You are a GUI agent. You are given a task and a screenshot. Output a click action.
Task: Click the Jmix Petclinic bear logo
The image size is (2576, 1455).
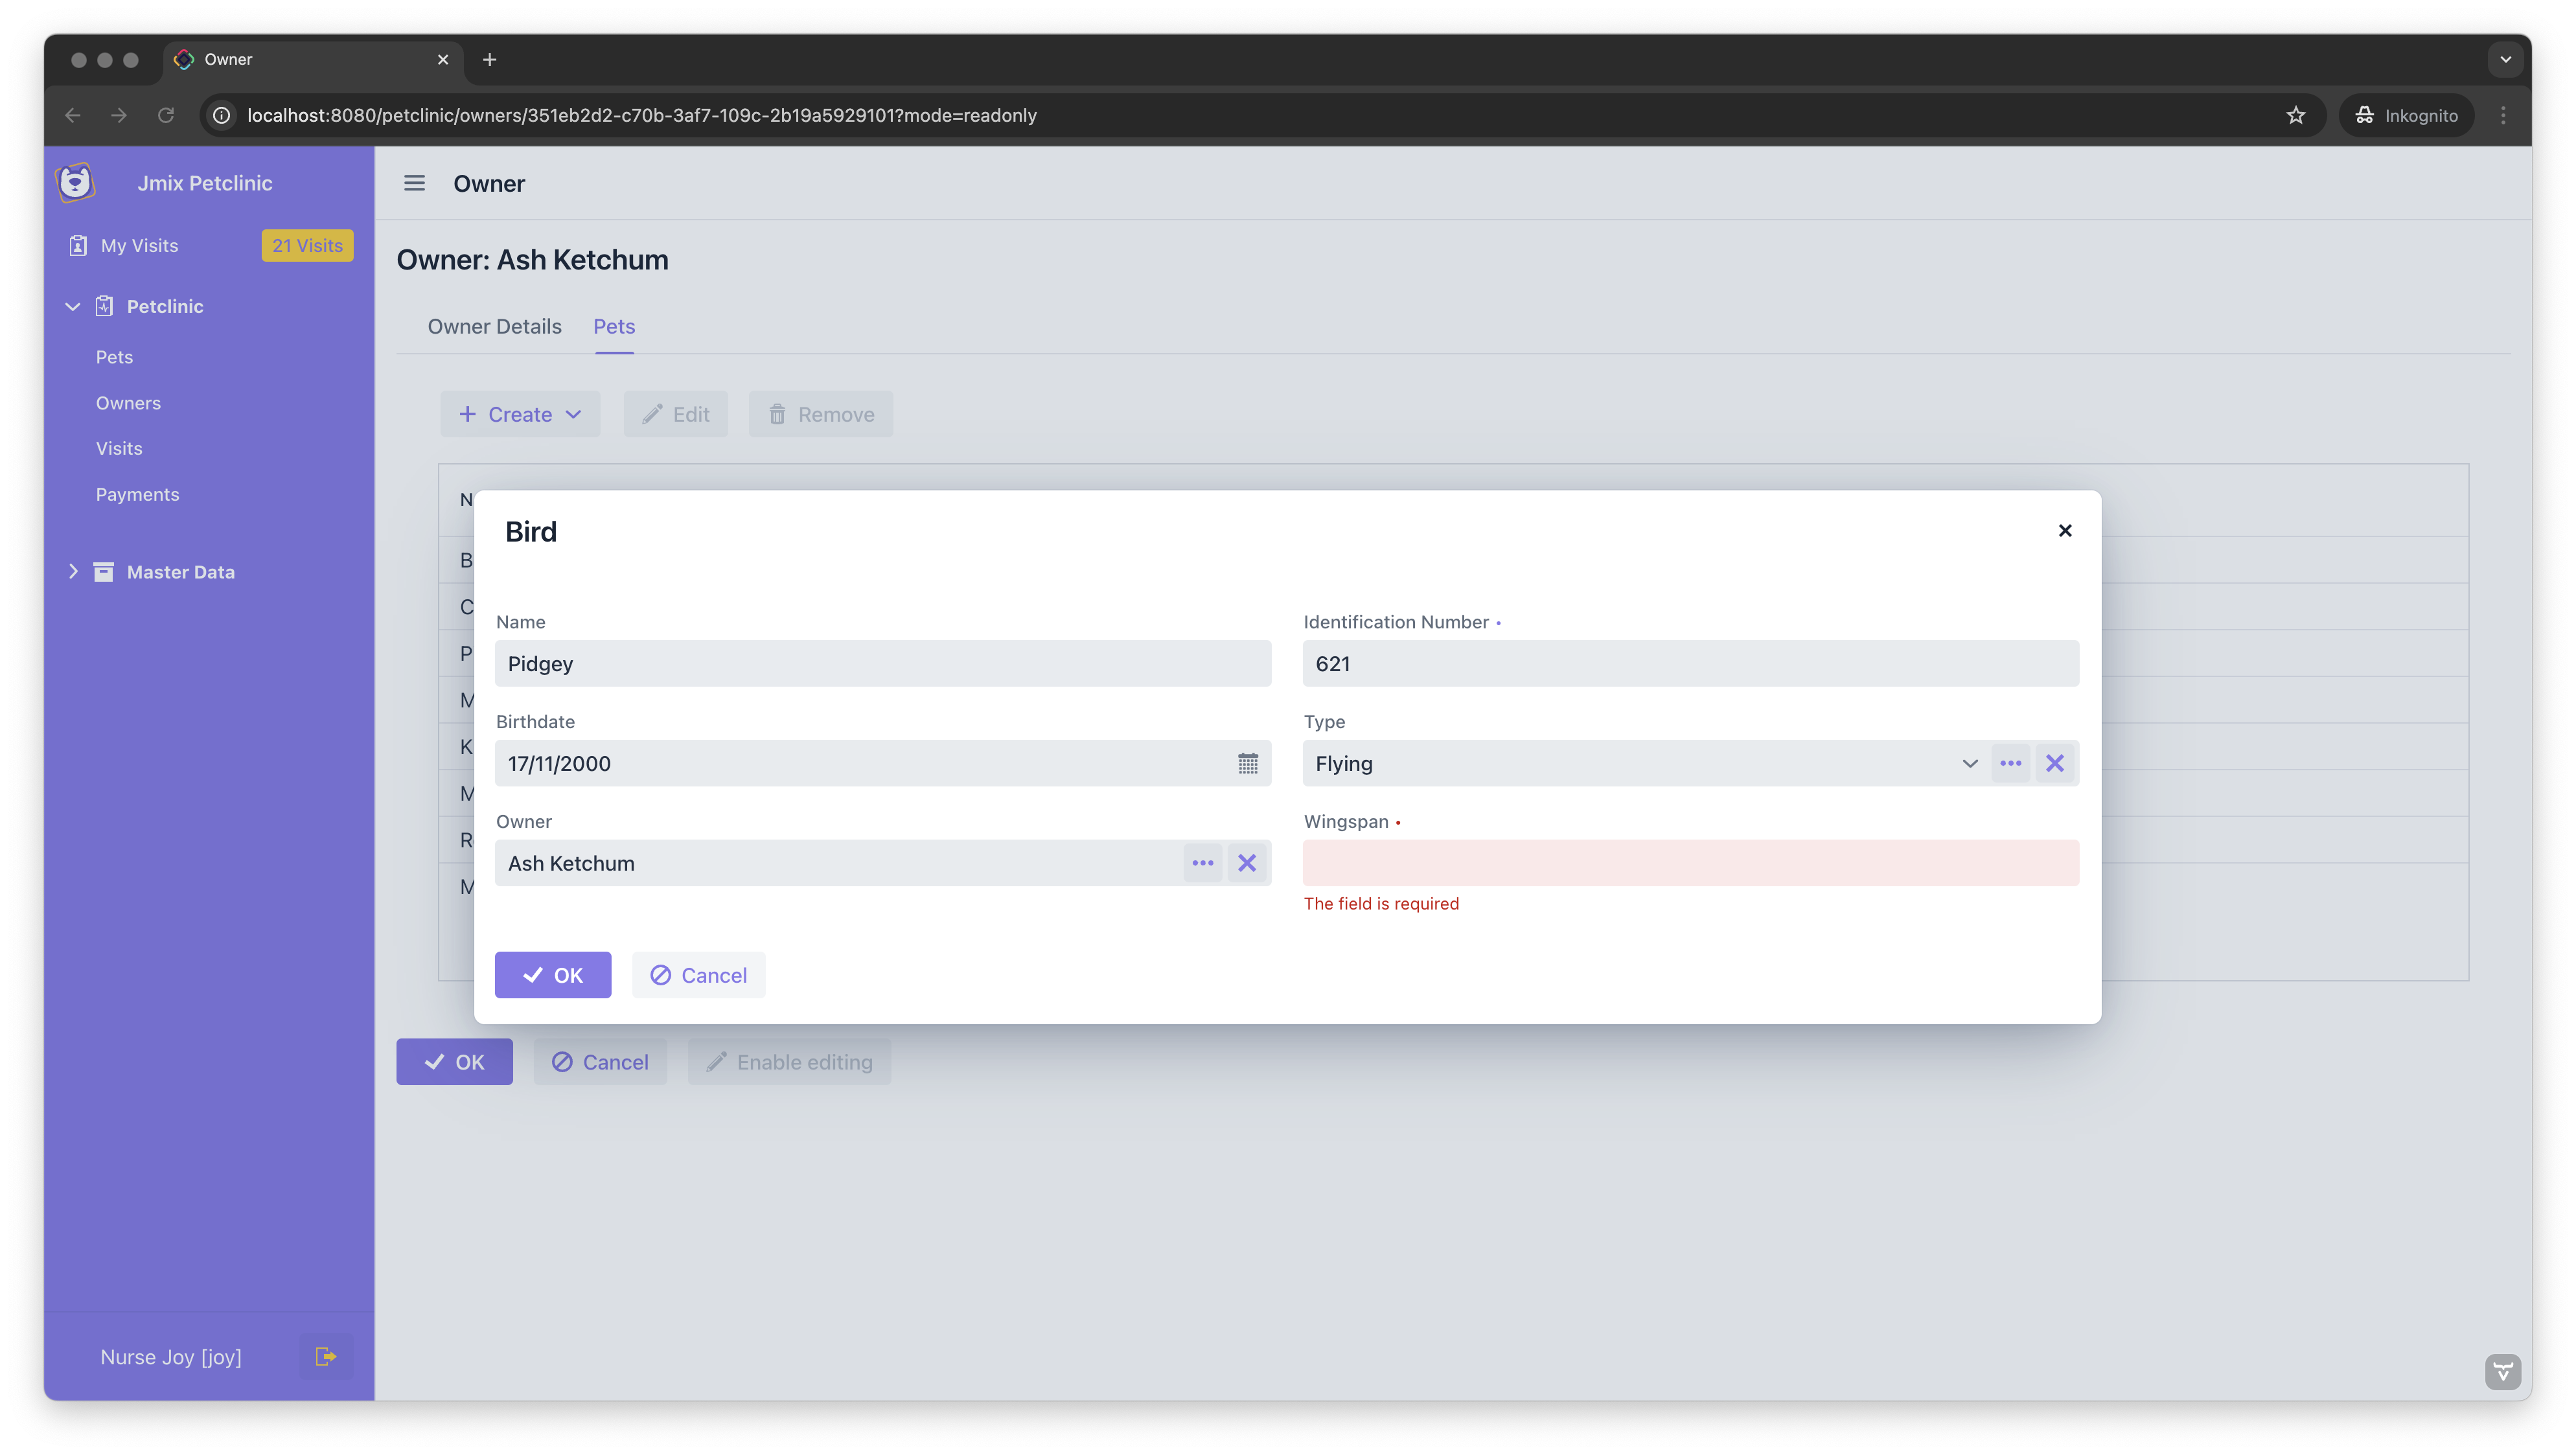tap(76, 183)
